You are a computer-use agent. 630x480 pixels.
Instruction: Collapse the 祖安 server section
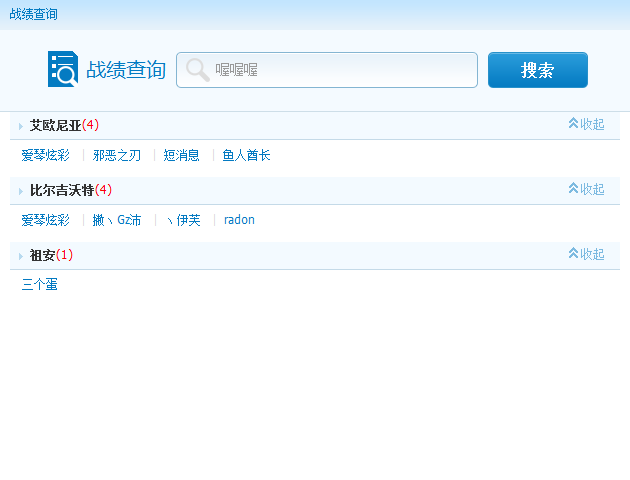[586, 254]
